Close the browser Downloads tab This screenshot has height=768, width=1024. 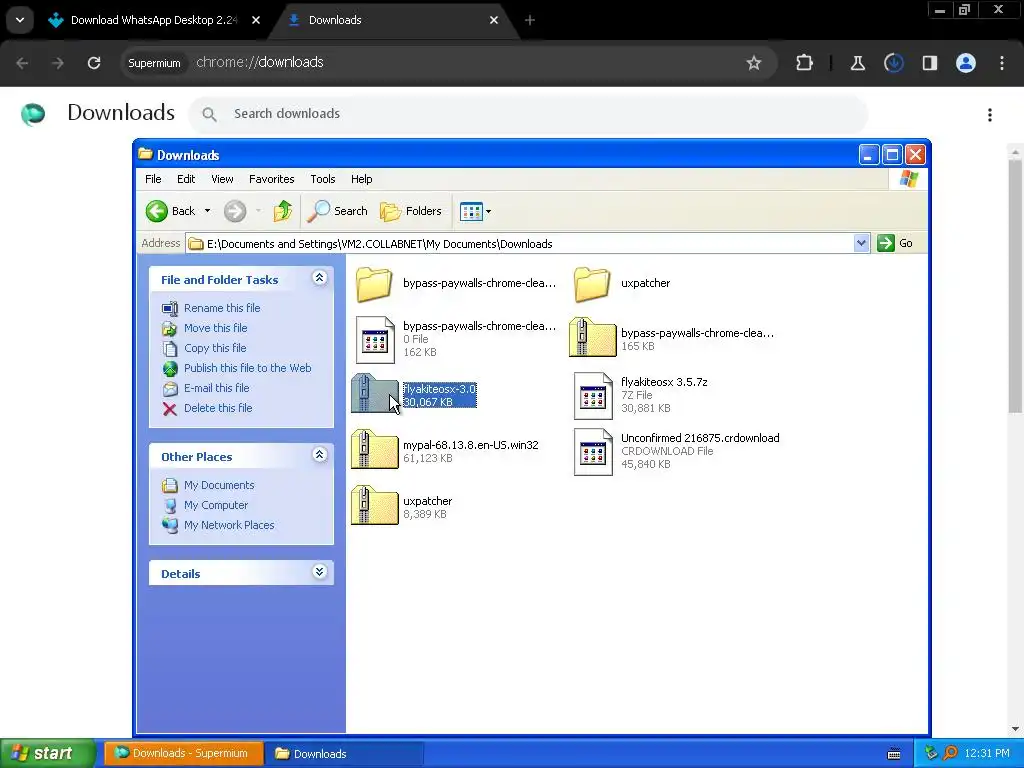494,20
